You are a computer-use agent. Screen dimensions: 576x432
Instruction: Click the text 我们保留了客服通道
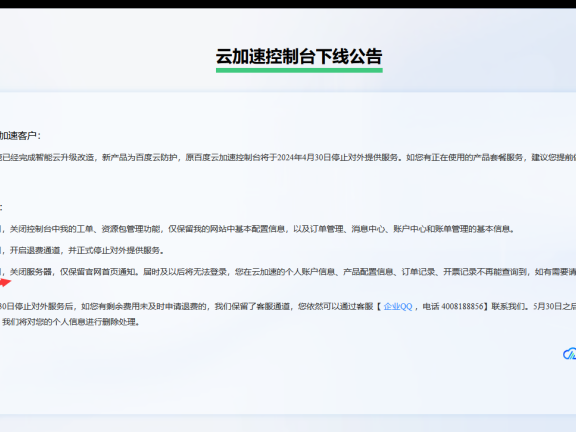click(x=252, y=306)
